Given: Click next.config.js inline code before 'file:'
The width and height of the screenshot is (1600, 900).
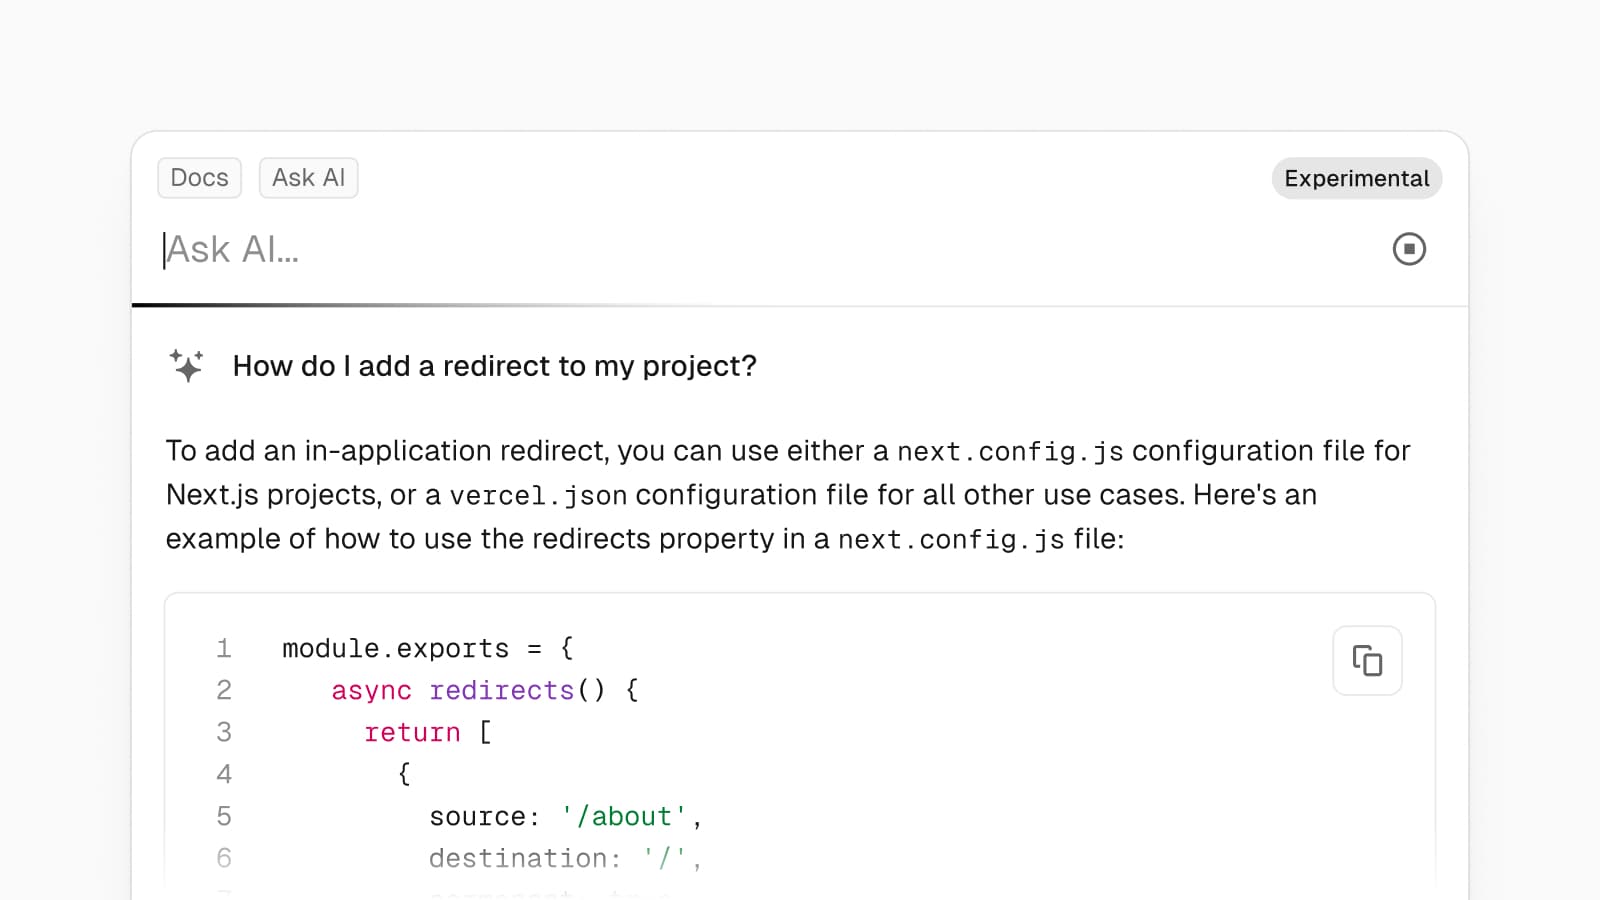Looking at the screenshot, I should tap(950, 540).
